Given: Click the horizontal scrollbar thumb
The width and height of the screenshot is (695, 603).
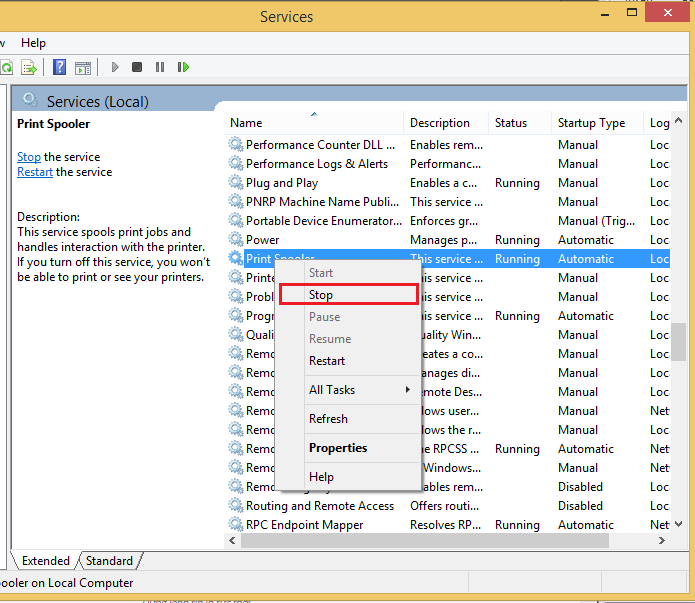Looking at the screenshot, I should pyautogui.click(x=425, y=540).
